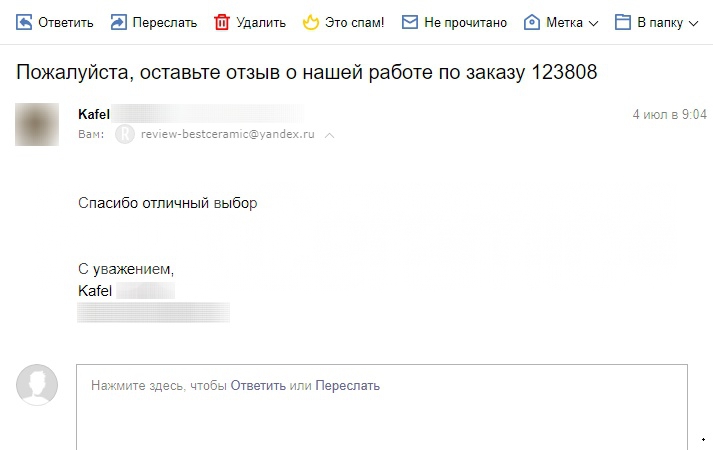
Task: Select Ответить text in the toolbar
Action: 65,22
